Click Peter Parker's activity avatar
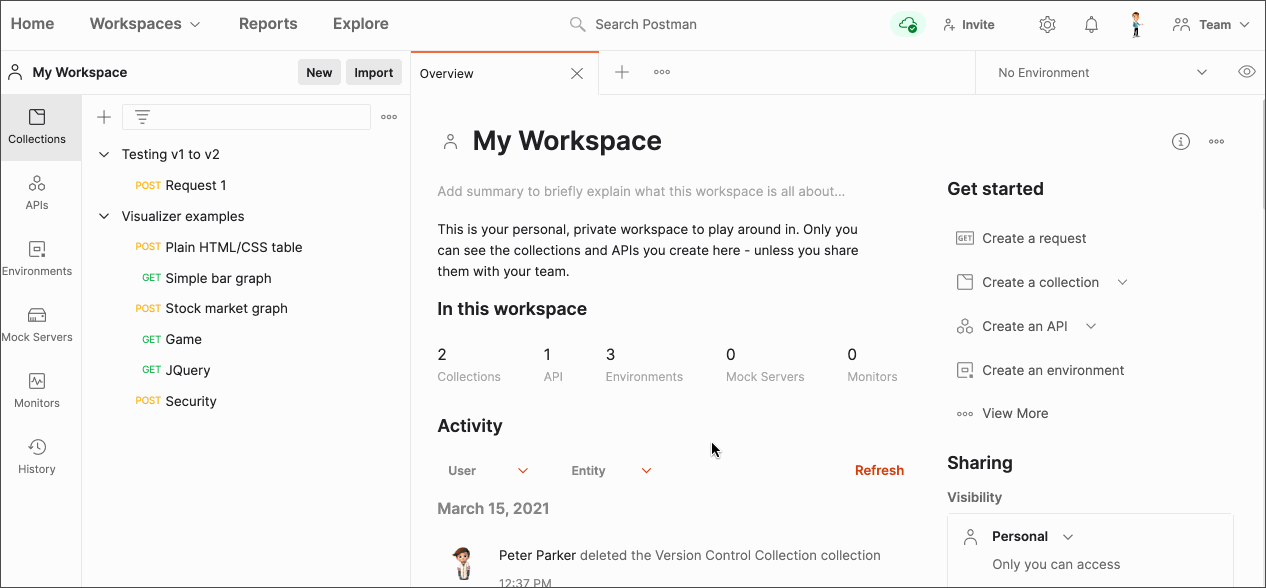Viewport: 1266px width, 588px height. coord(461,564)
